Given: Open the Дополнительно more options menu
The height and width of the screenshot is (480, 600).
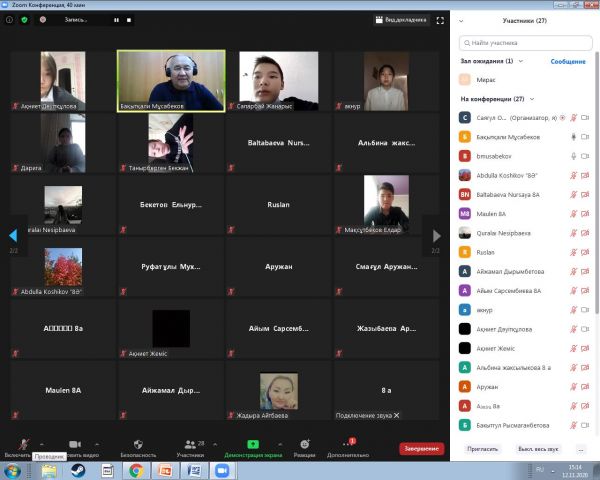Looking at the screenshot, I should tap(347, 447).
